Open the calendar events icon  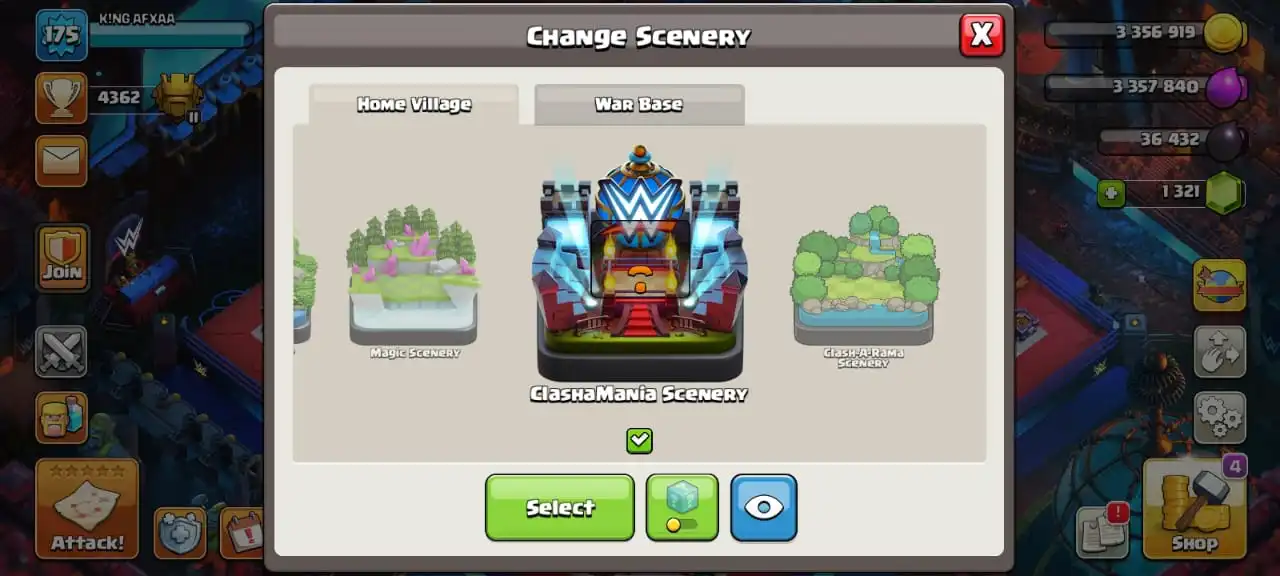coord(240,532)
